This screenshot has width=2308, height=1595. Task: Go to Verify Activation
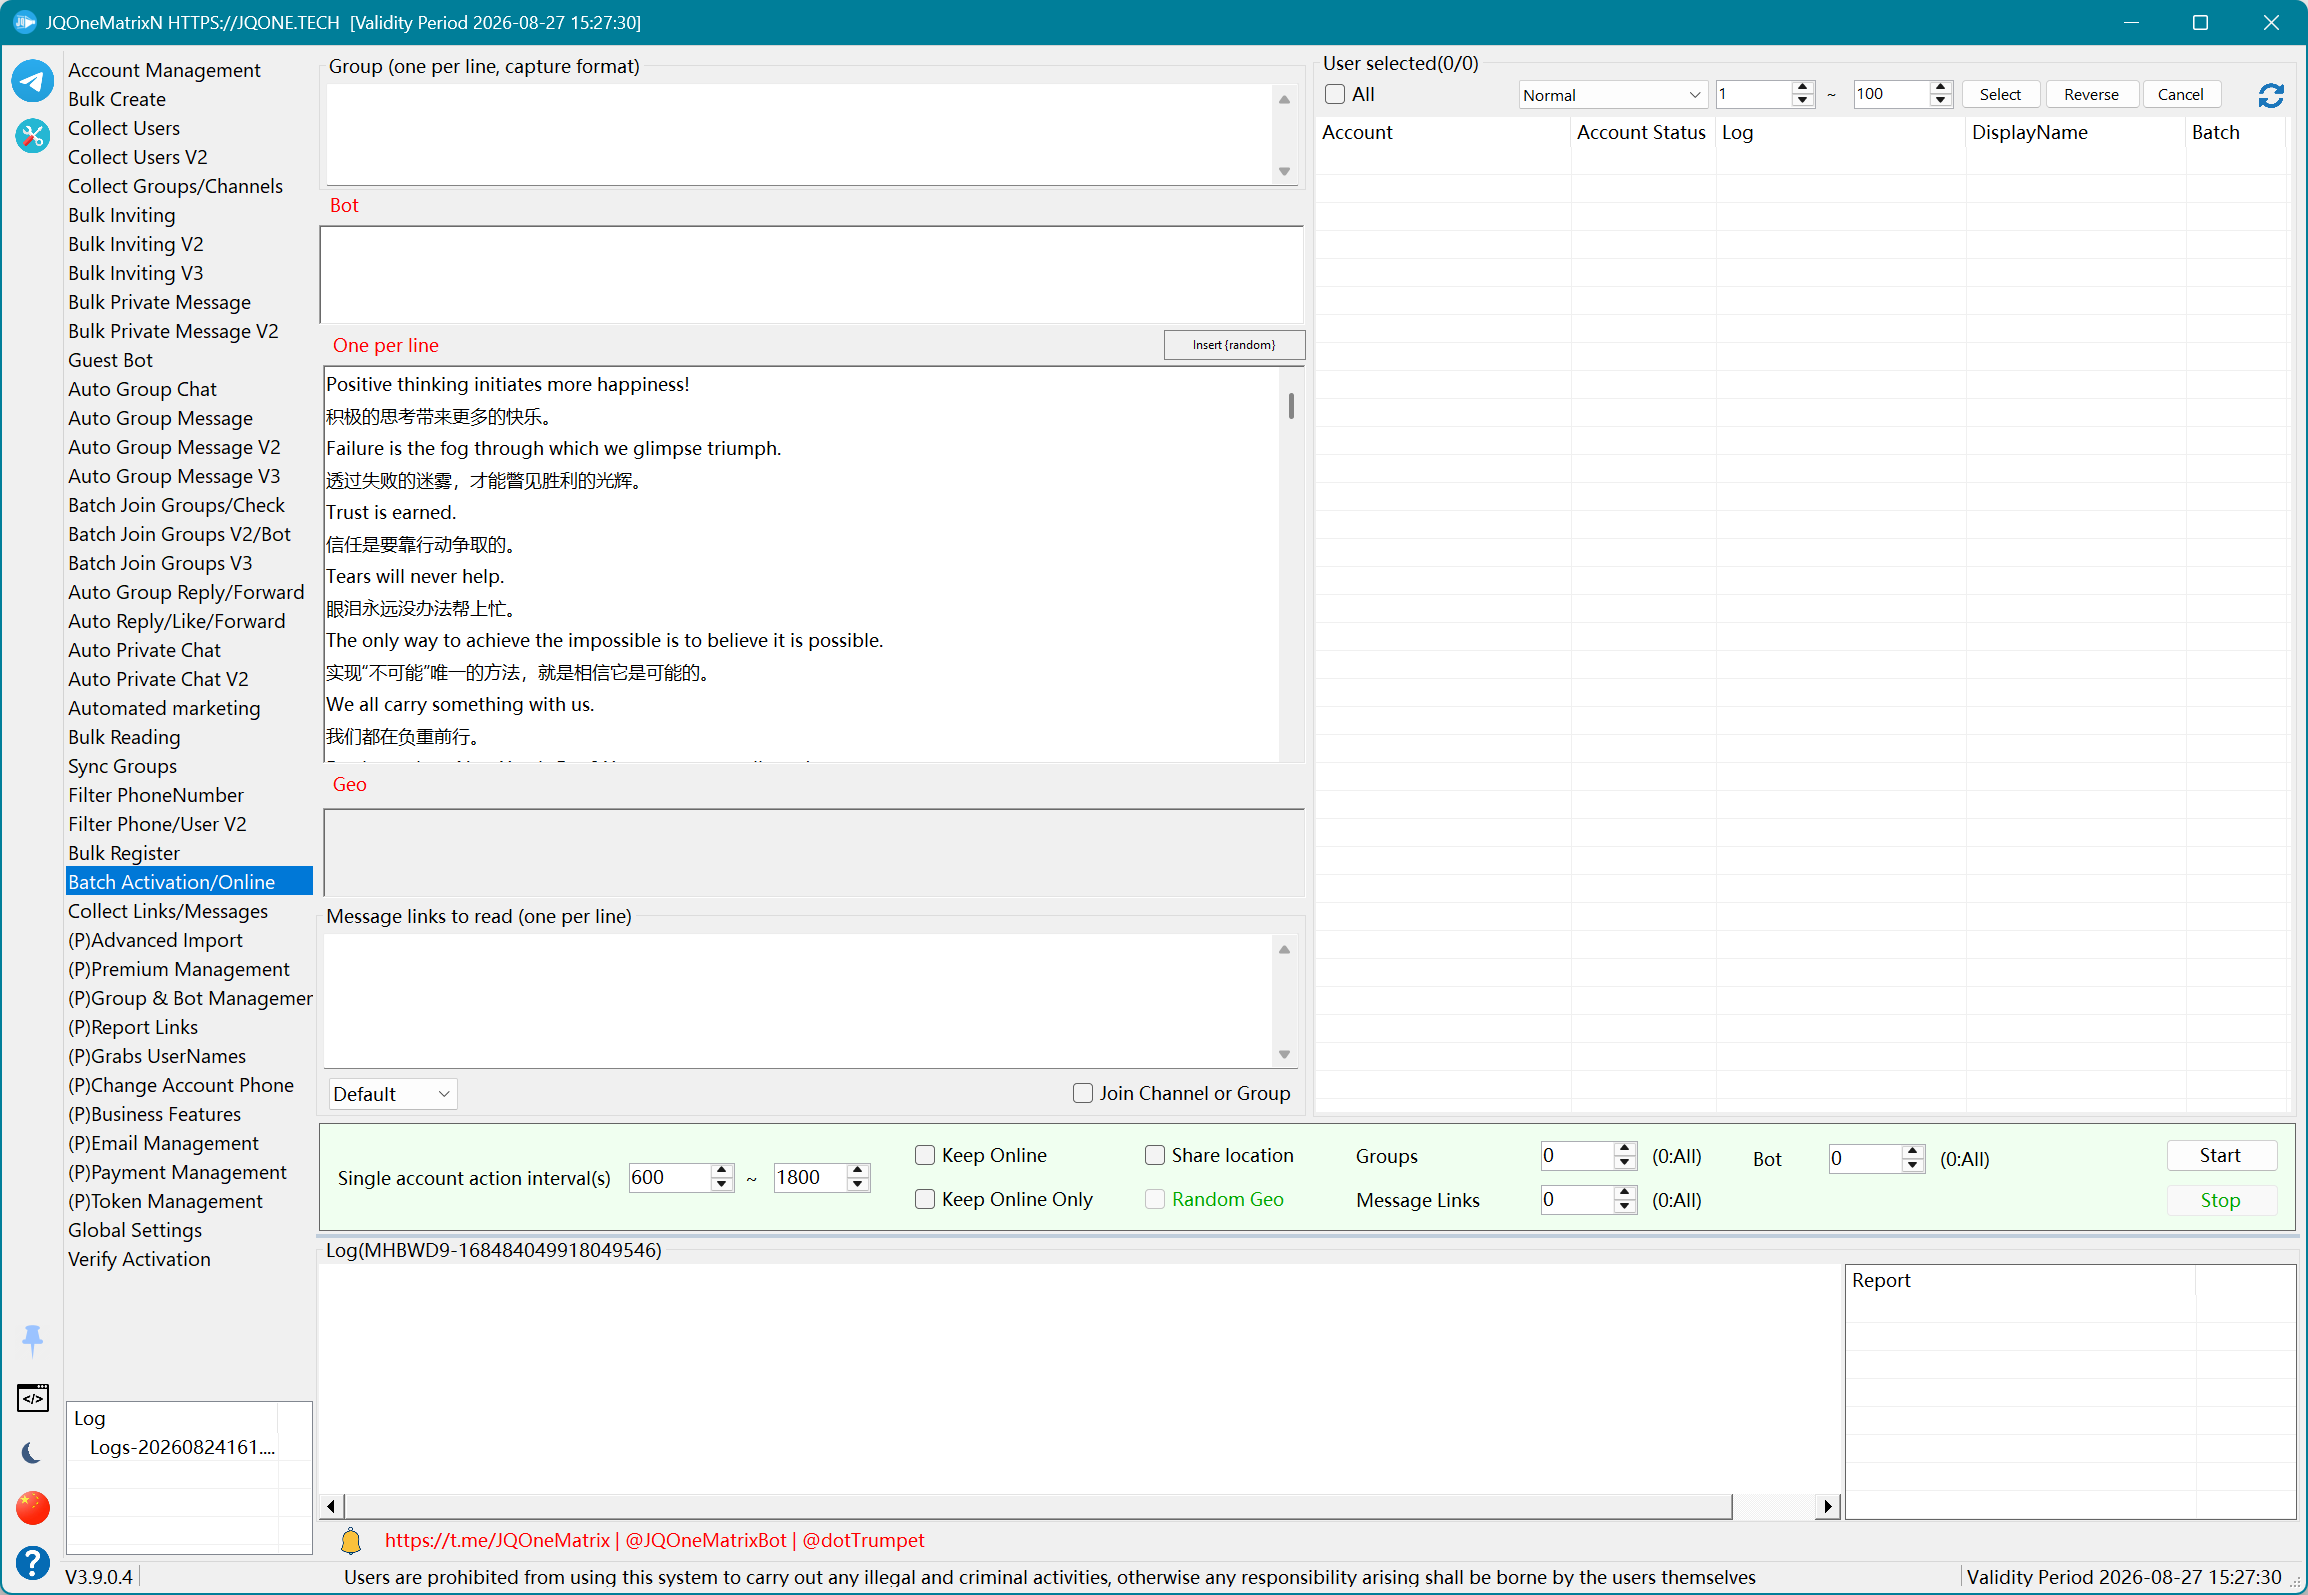tap(139, 1259)
